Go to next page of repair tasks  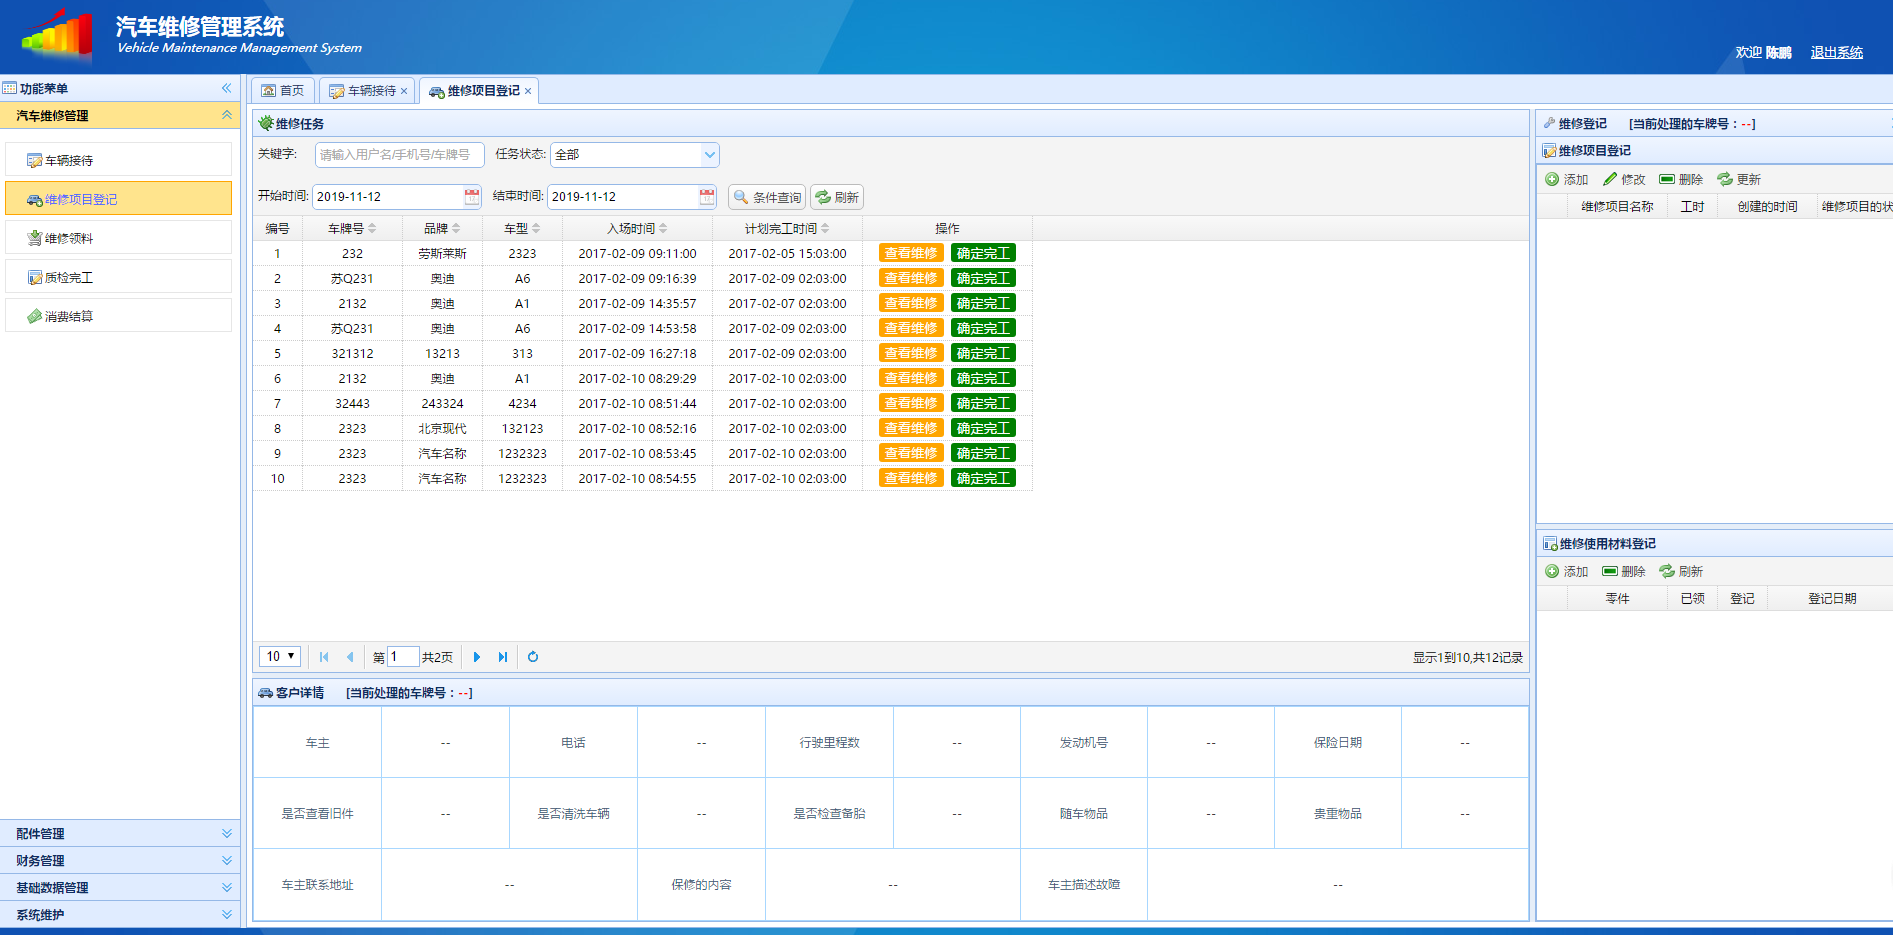click(477, 657)
